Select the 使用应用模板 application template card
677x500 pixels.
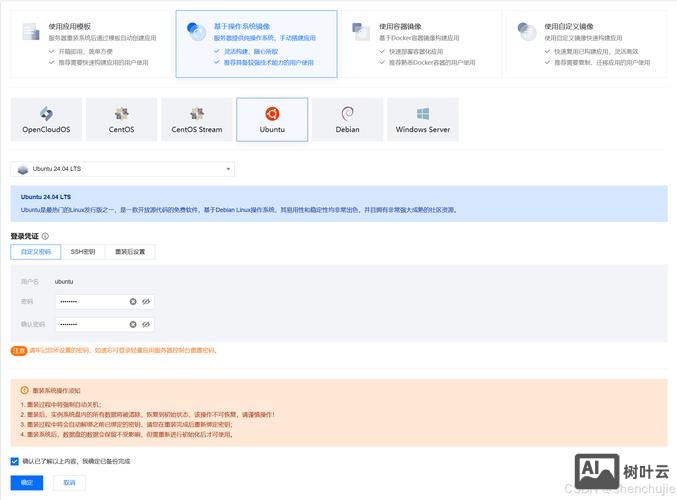coord(91,44)
